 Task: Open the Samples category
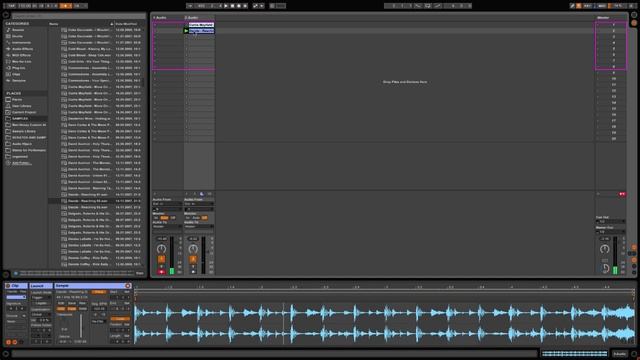(19, 80)
